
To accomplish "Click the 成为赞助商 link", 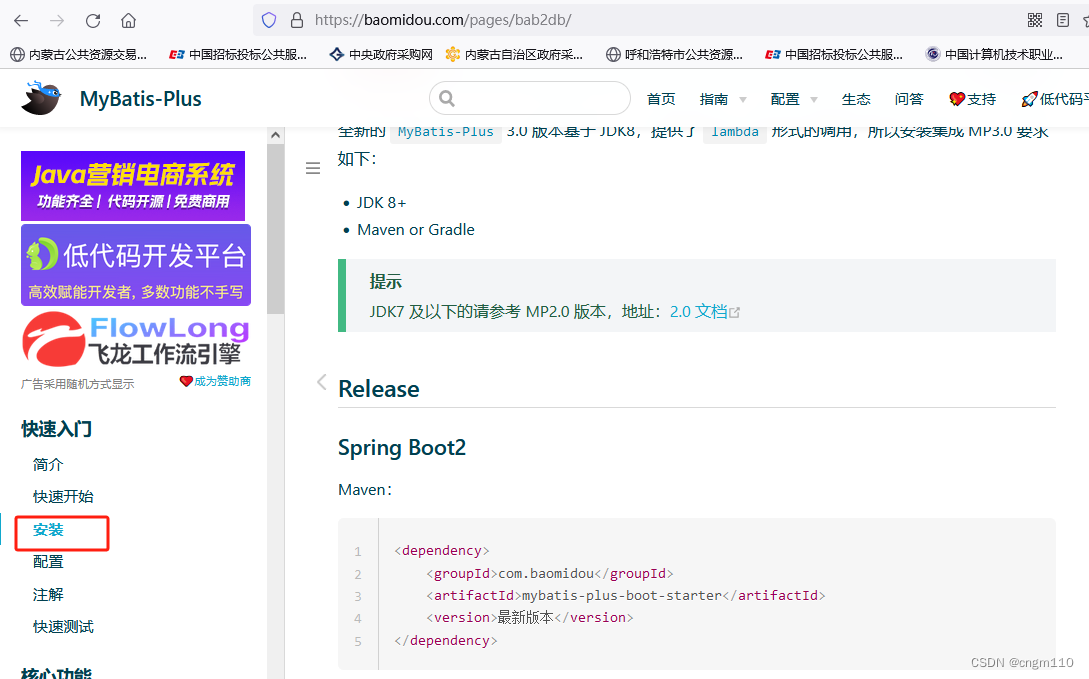I will (215, 381).
